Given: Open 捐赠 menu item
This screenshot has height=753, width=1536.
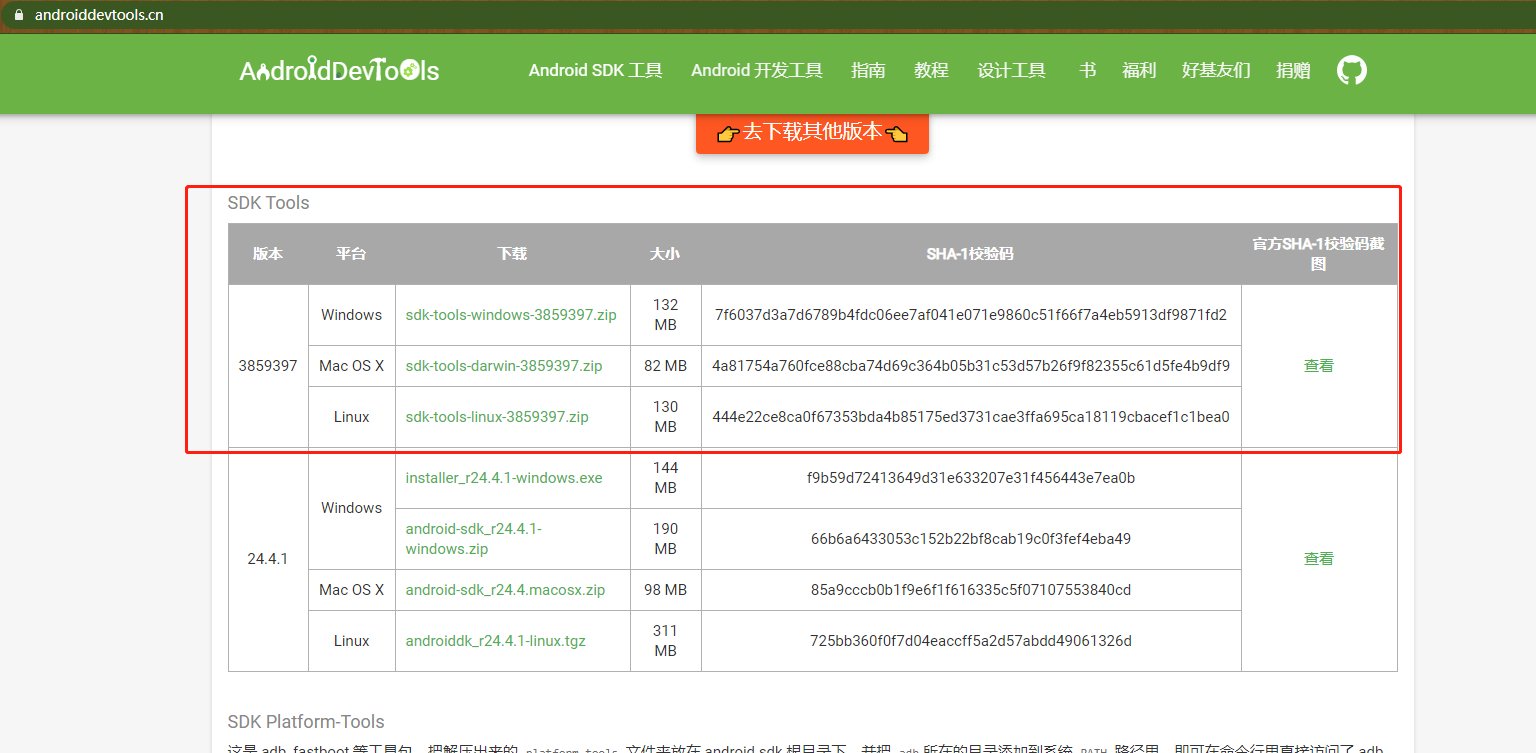Looking at the screenshot, I should point(1293,70).
